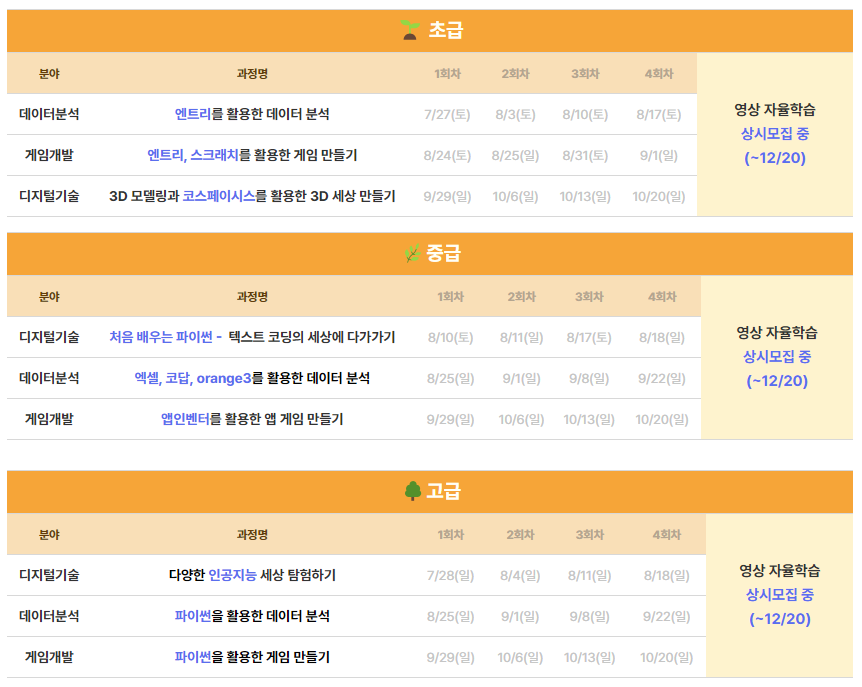Image resolution: width=862 pixels, height=687 pixels.
Task: Click 9/1(일) date in 초급 게임개발 row
Action: coord(659,156)
